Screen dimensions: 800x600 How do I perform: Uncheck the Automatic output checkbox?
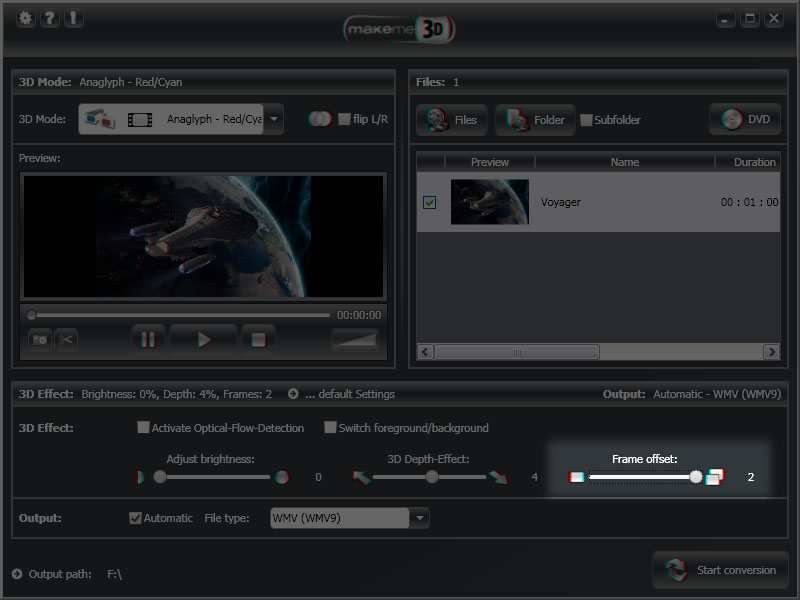tap(135, 518)
